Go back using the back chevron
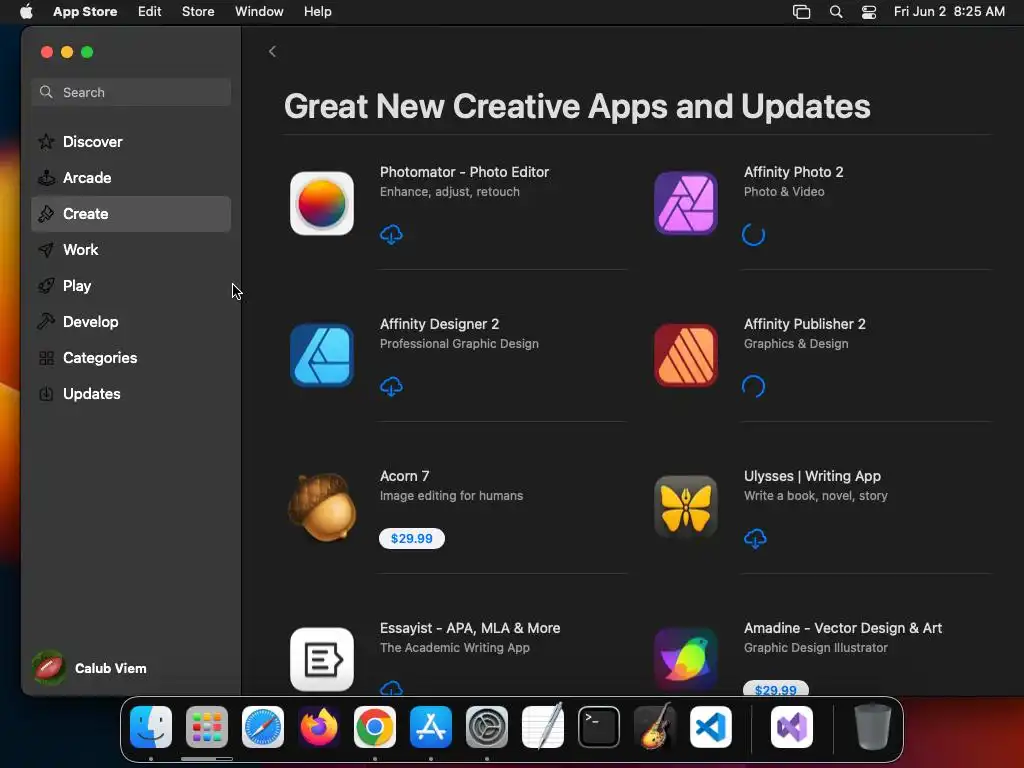The image size is (1024, 768). (x=272, y=52)
